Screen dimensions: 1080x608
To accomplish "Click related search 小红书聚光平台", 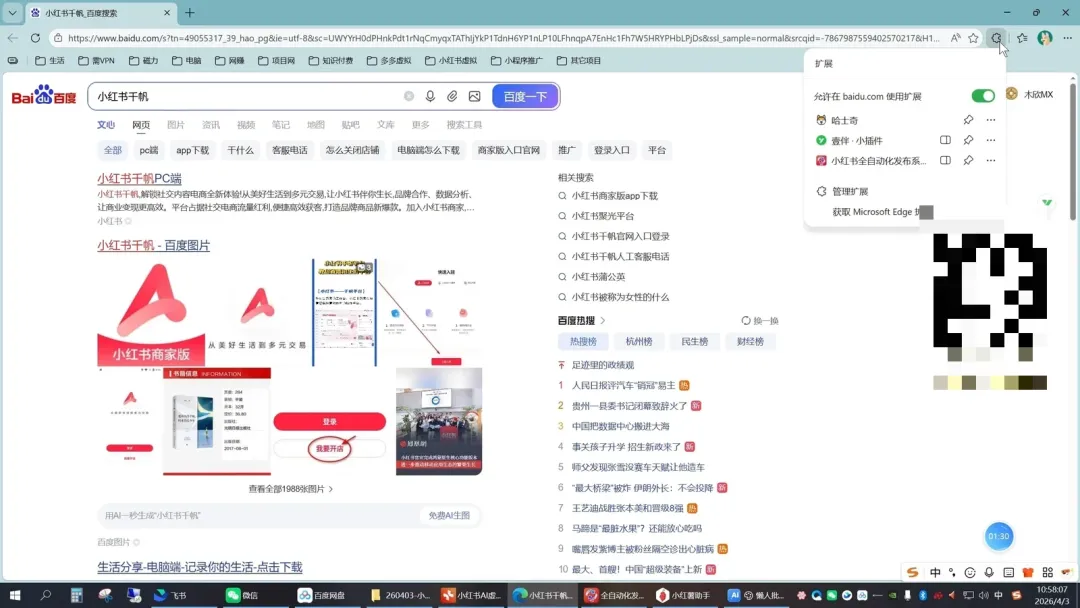I will tap(603, 216).
